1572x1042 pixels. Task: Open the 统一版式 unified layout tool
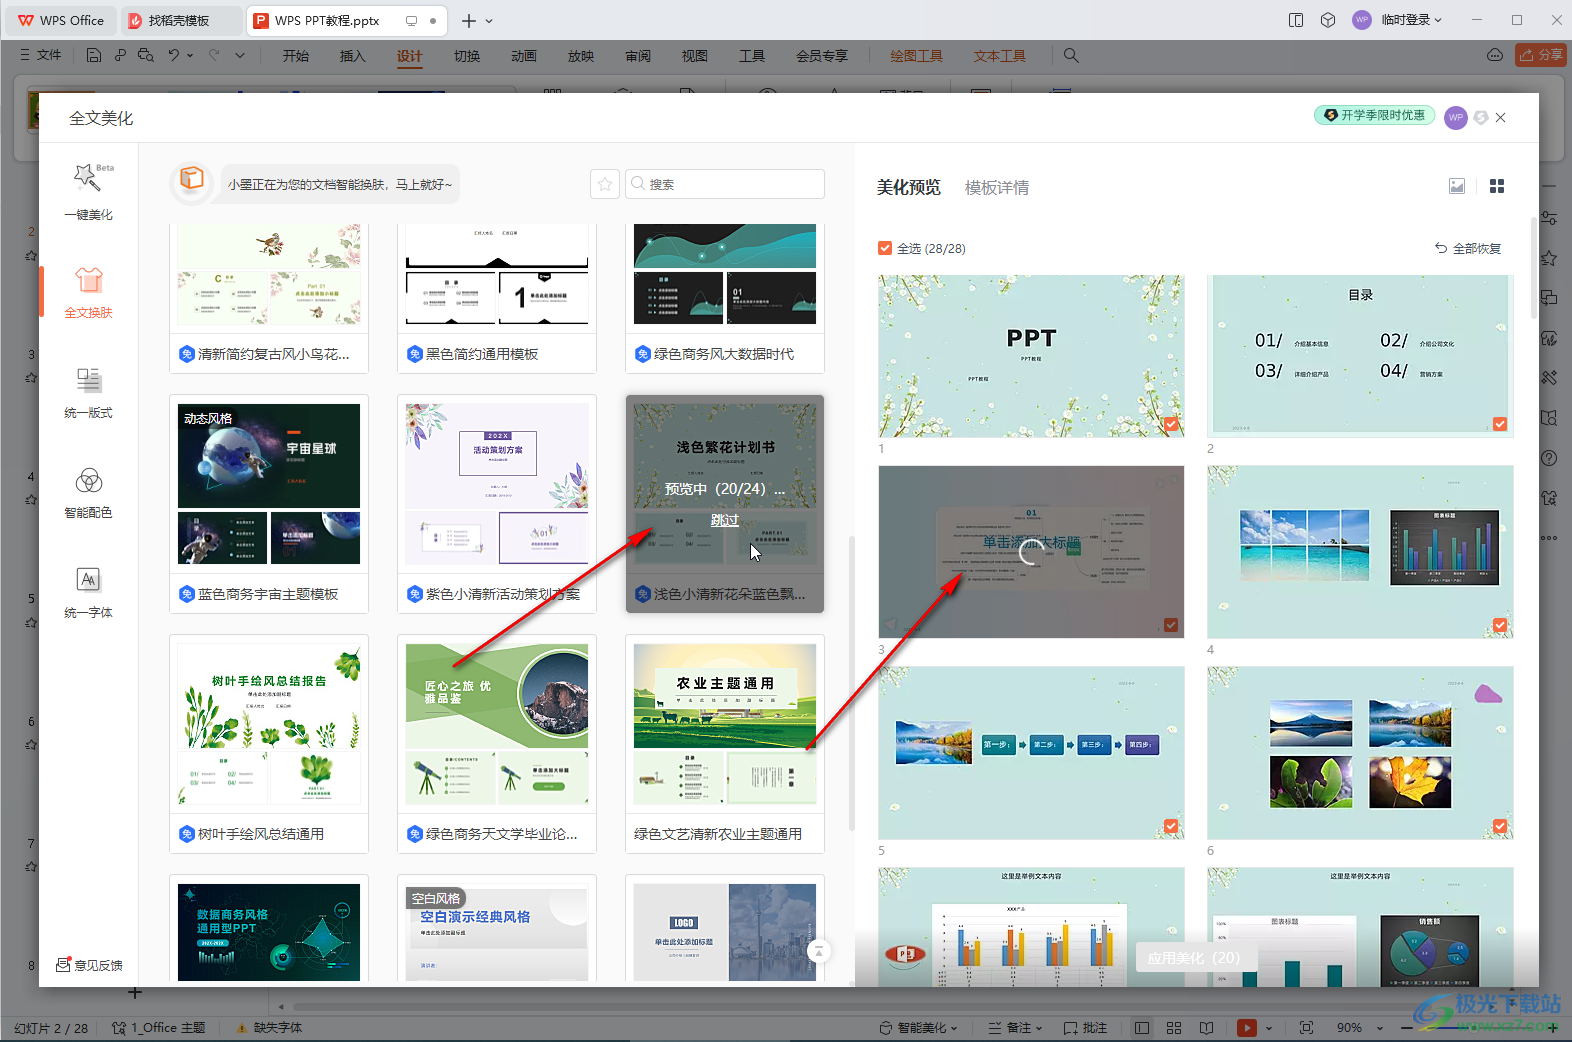pos(88,392)
